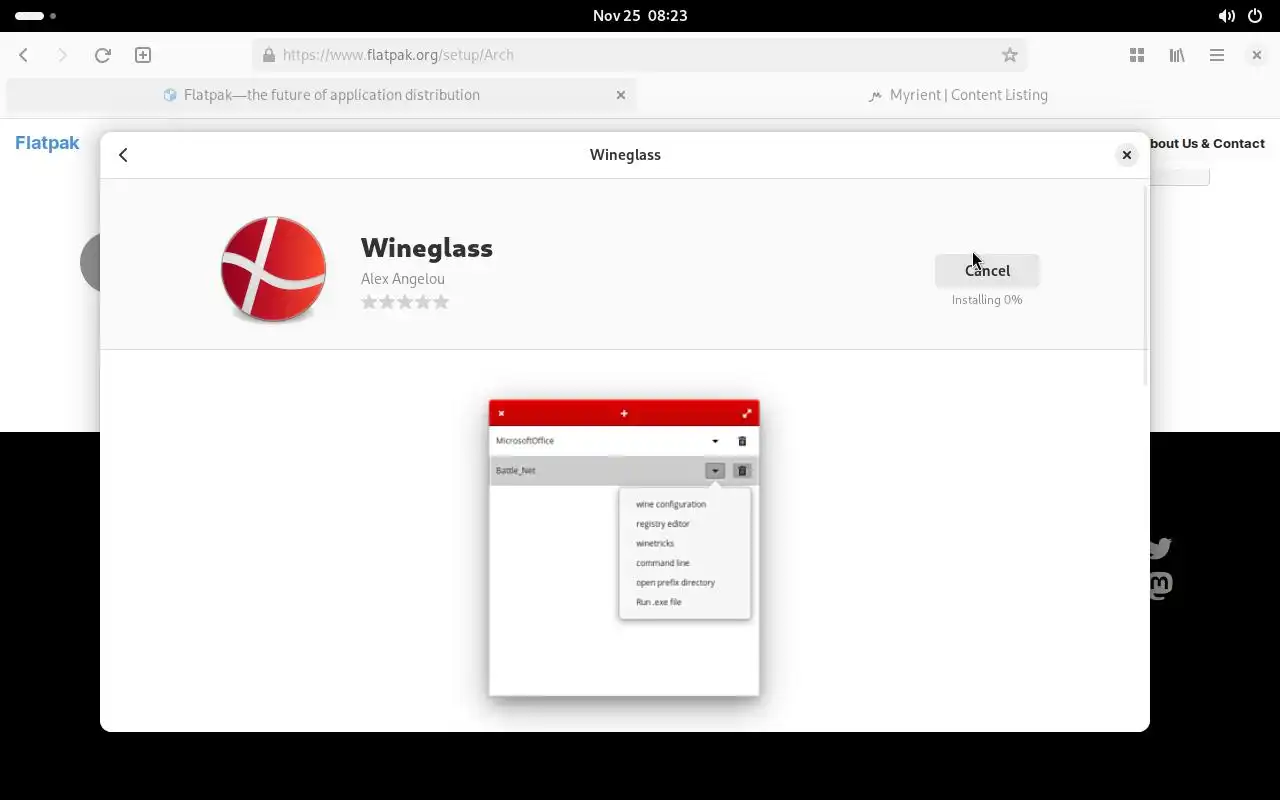Bookmark this page with the star icon
This screenshot has width=1280, height=800.
point(1010,55)
